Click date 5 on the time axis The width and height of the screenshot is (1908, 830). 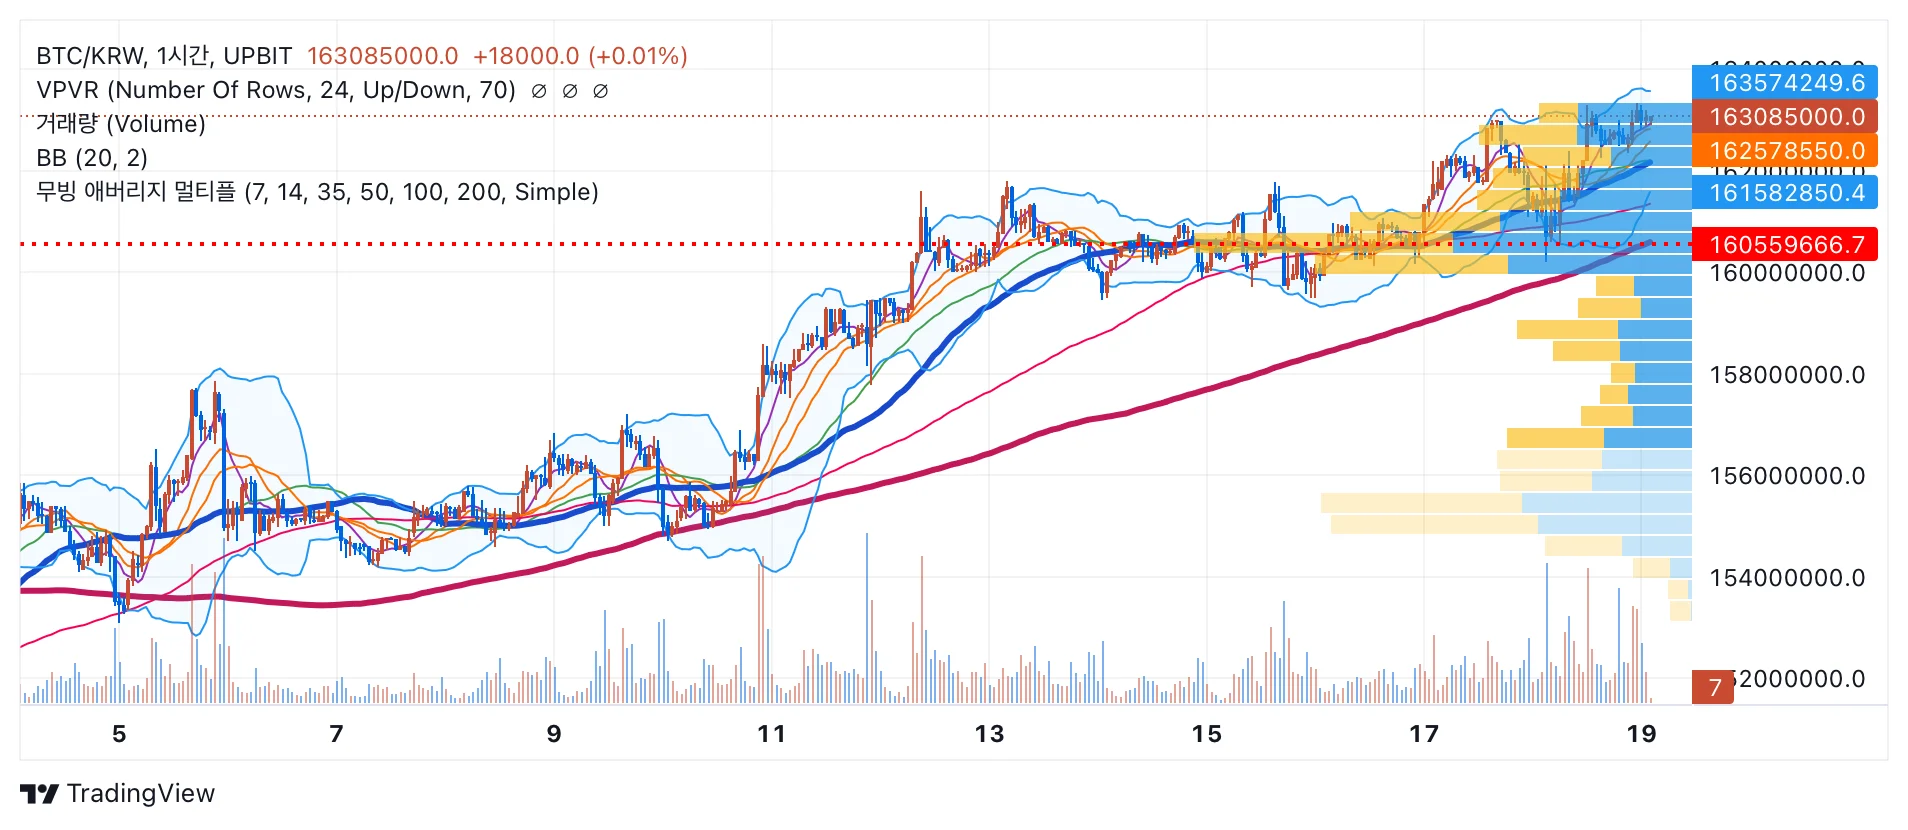119,734
